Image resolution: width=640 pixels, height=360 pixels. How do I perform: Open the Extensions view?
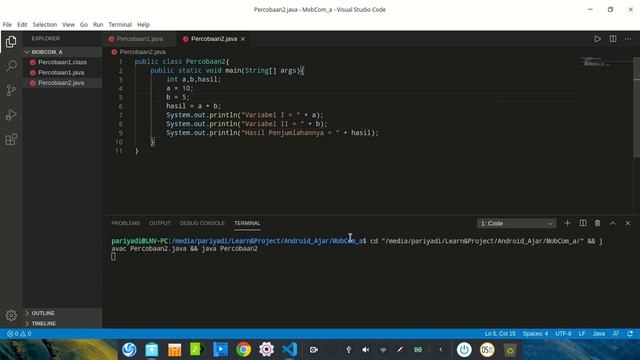11,140
